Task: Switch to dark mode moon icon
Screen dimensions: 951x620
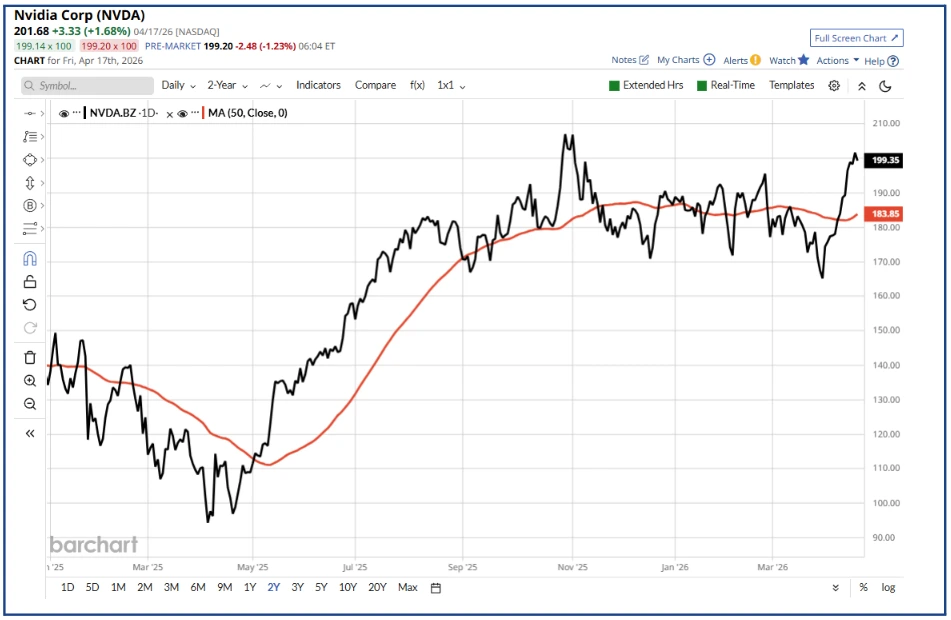Action: click(x=885, y=86)
